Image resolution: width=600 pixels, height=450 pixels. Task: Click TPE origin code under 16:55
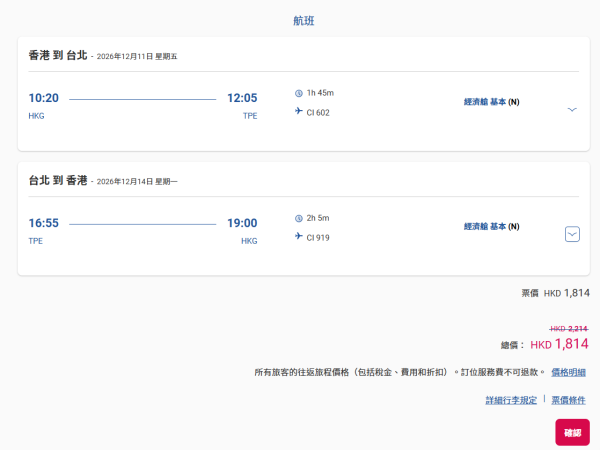click(x=36, y=241)
